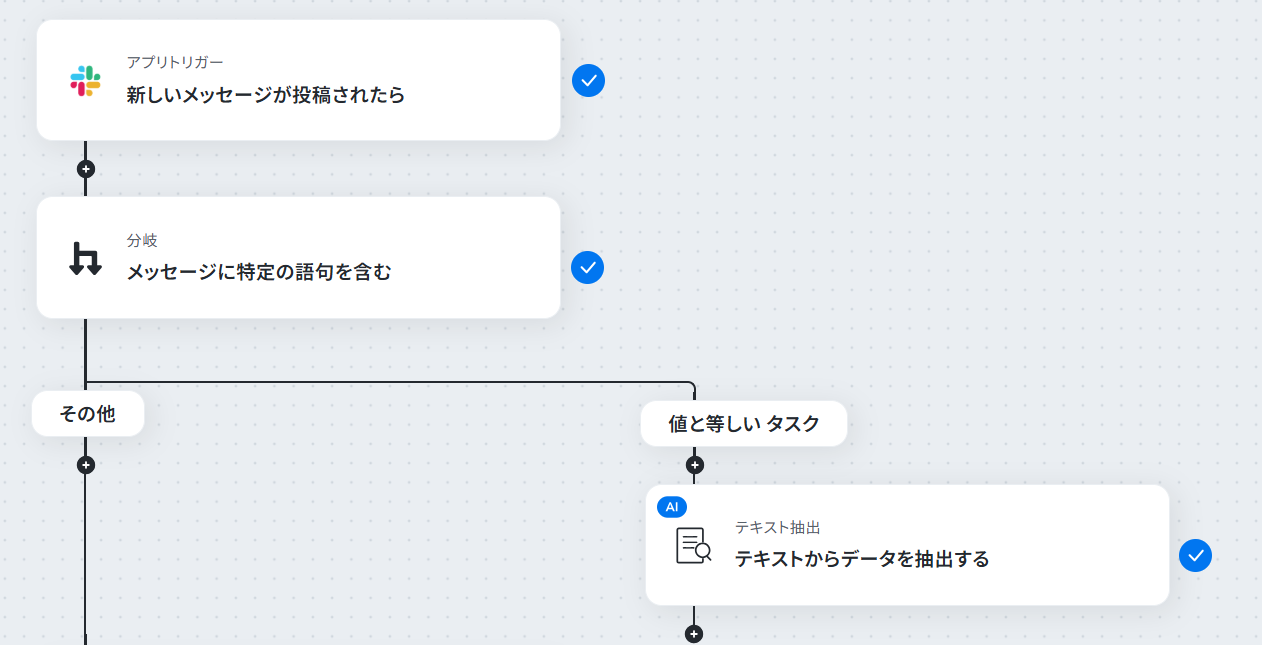The height and width of the screenshot is (645, 1262).
Task: Add step below the Slack trigger
Action: [x=86, y=169]
